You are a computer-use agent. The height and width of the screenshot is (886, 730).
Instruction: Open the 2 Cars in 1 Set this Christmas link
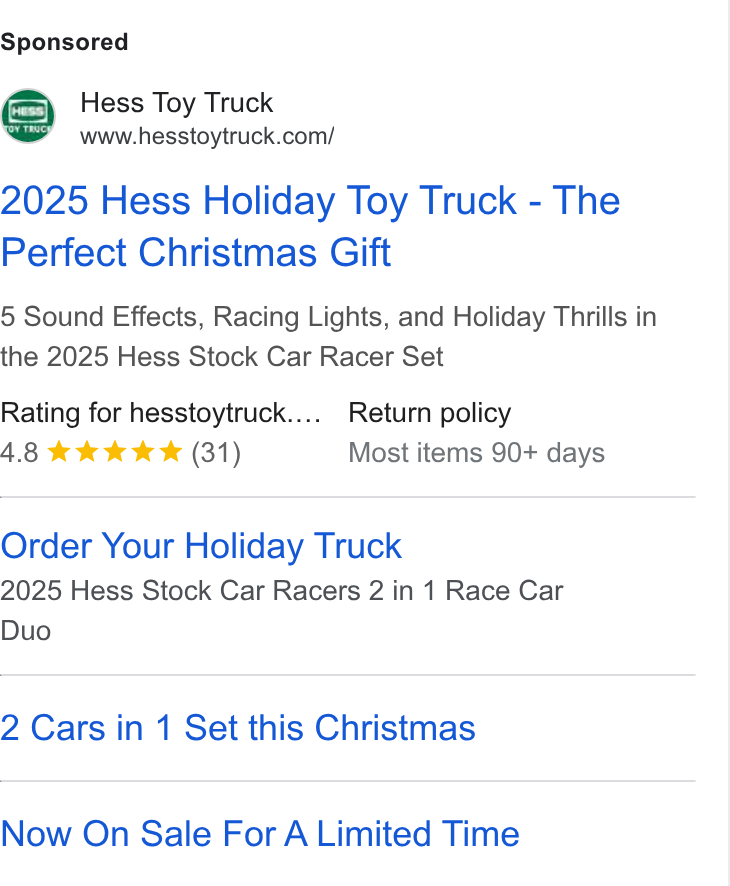pos(238,727)
